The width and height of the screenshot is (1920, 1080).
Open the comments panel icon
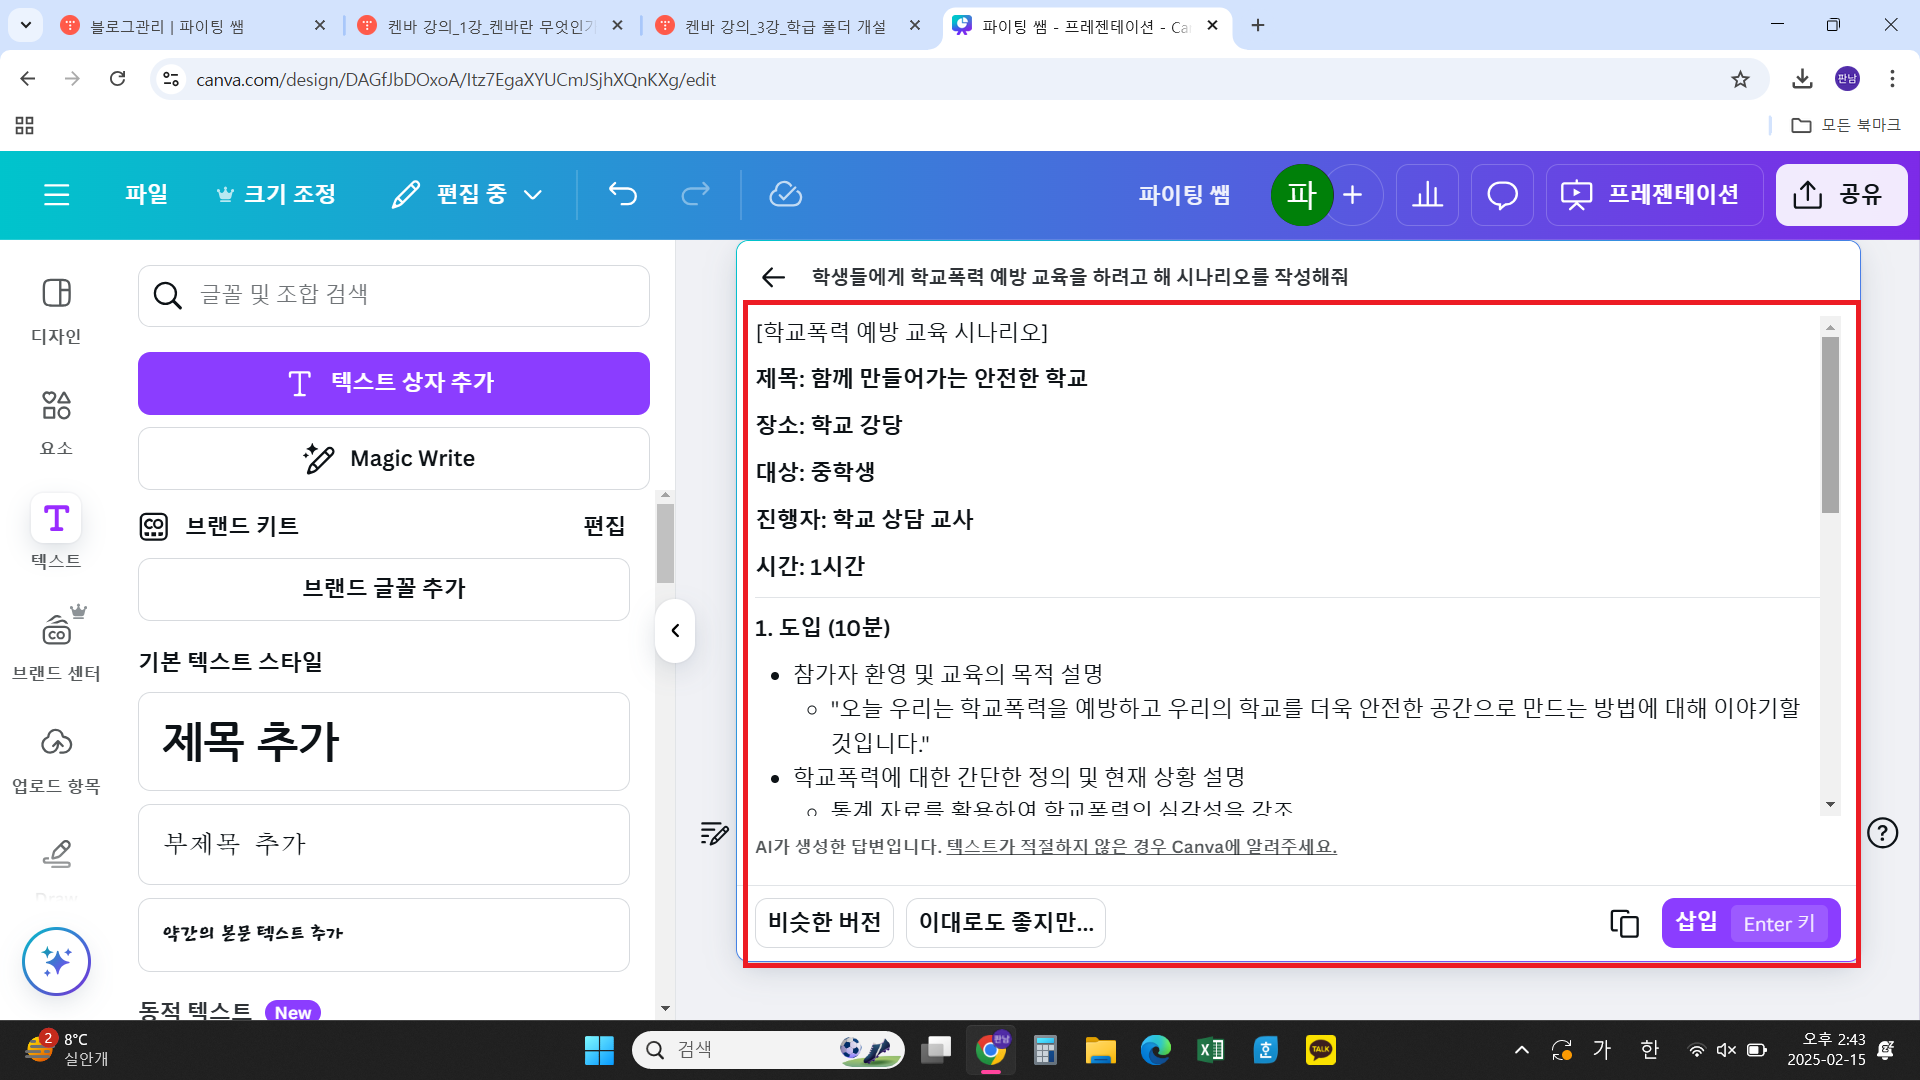[x=1501, y=194]
